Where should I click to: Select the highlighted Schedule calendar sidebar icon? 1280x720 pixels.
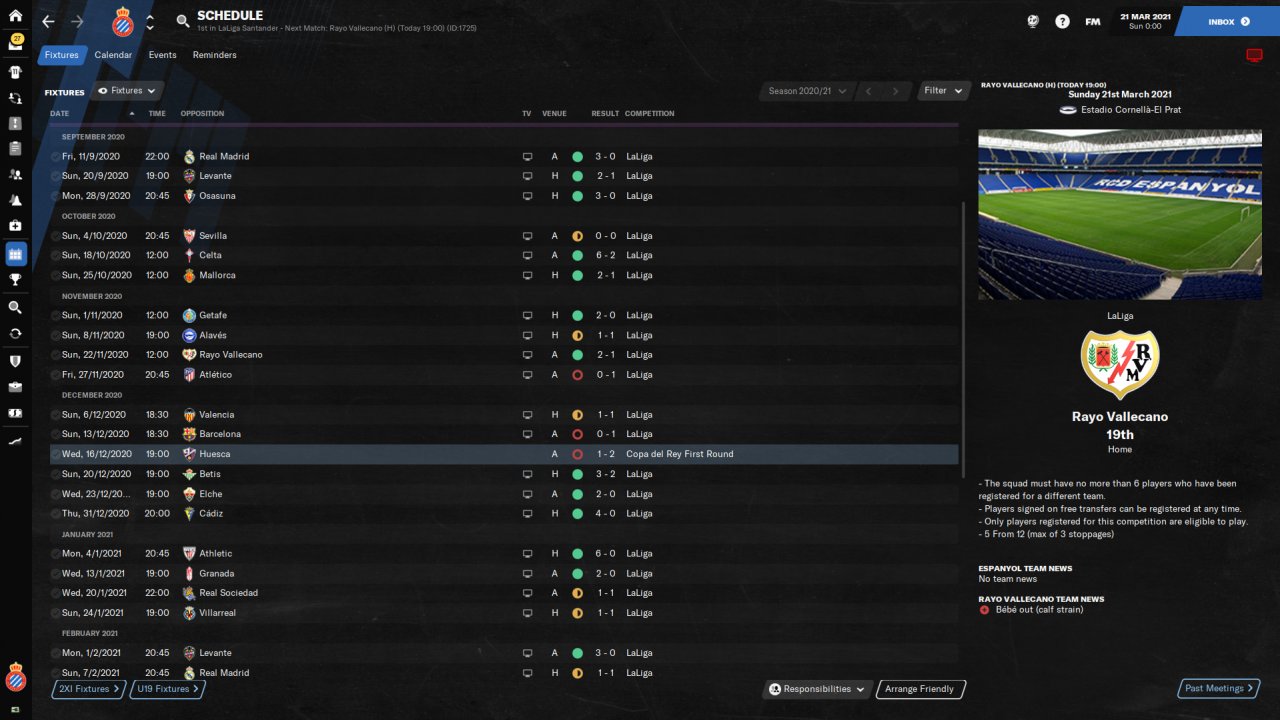click(x=15, y=253)
